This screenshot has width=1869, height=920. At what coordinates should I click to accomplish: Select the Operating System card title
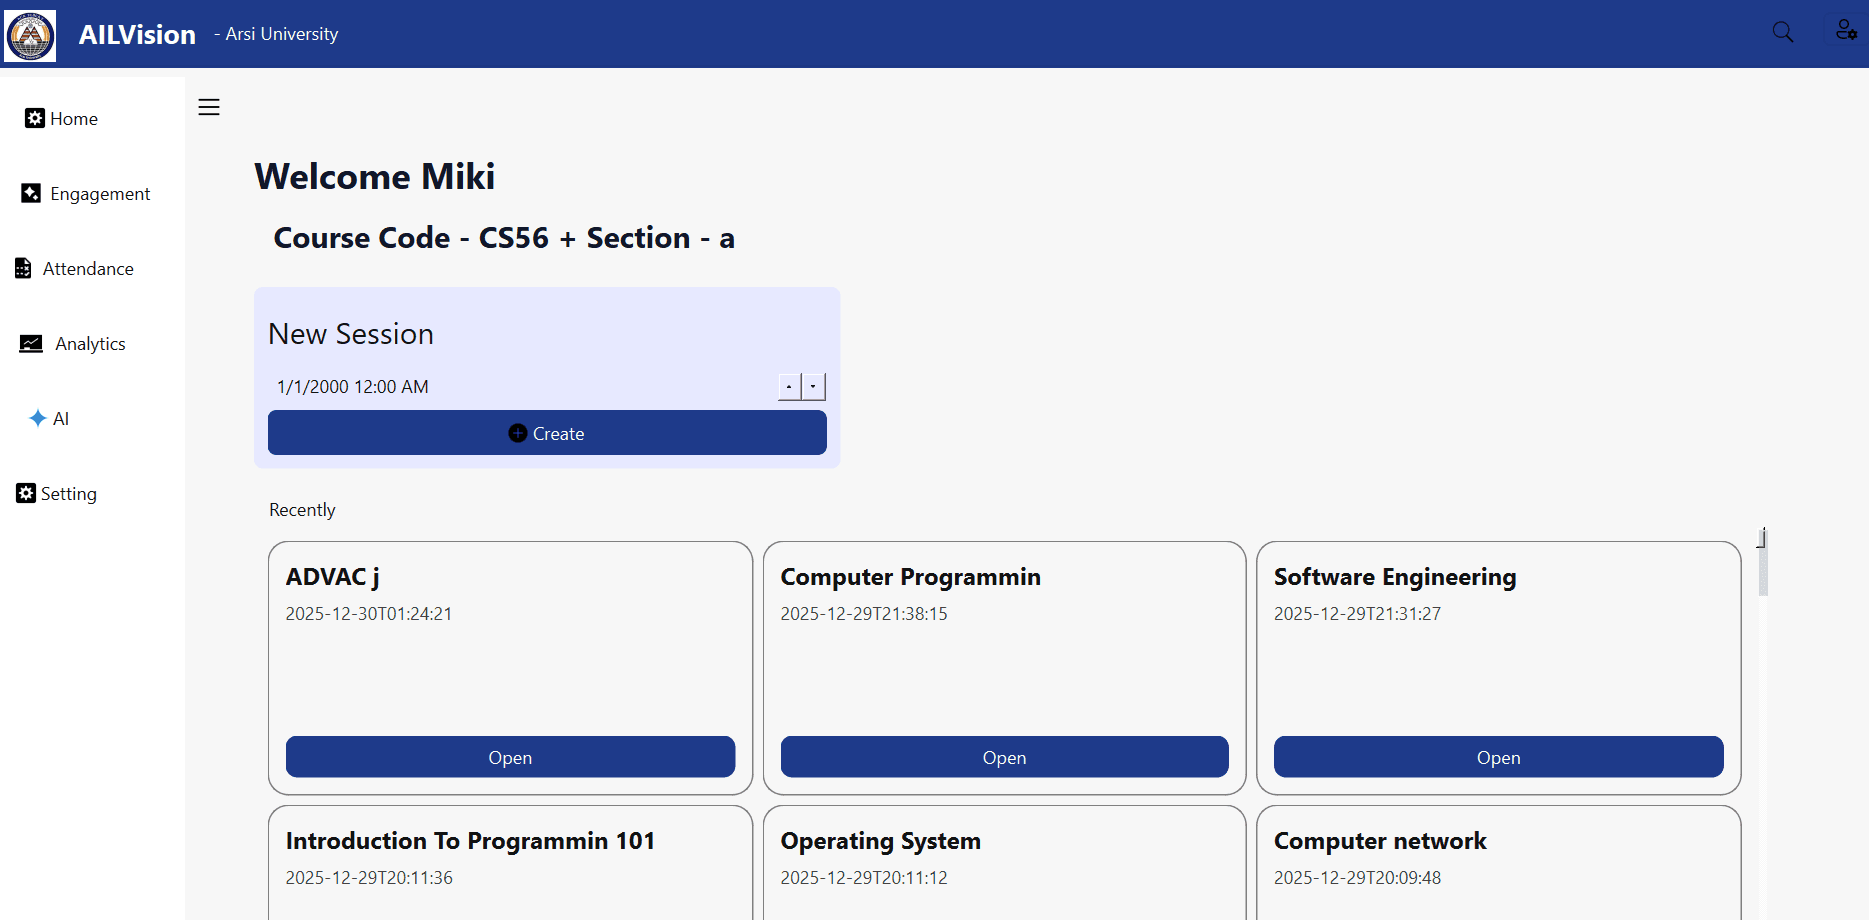pyautogui.click(x=880, y=841)
